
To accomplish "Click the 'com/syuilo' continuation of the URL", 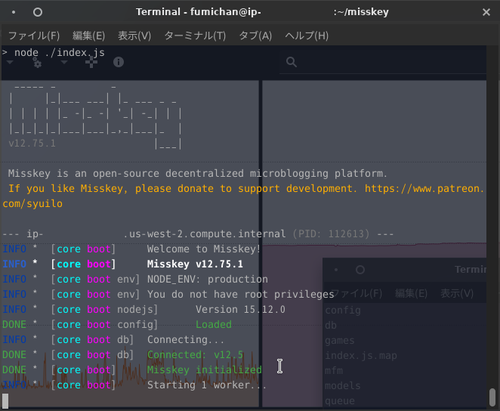I will coord(32,204).
